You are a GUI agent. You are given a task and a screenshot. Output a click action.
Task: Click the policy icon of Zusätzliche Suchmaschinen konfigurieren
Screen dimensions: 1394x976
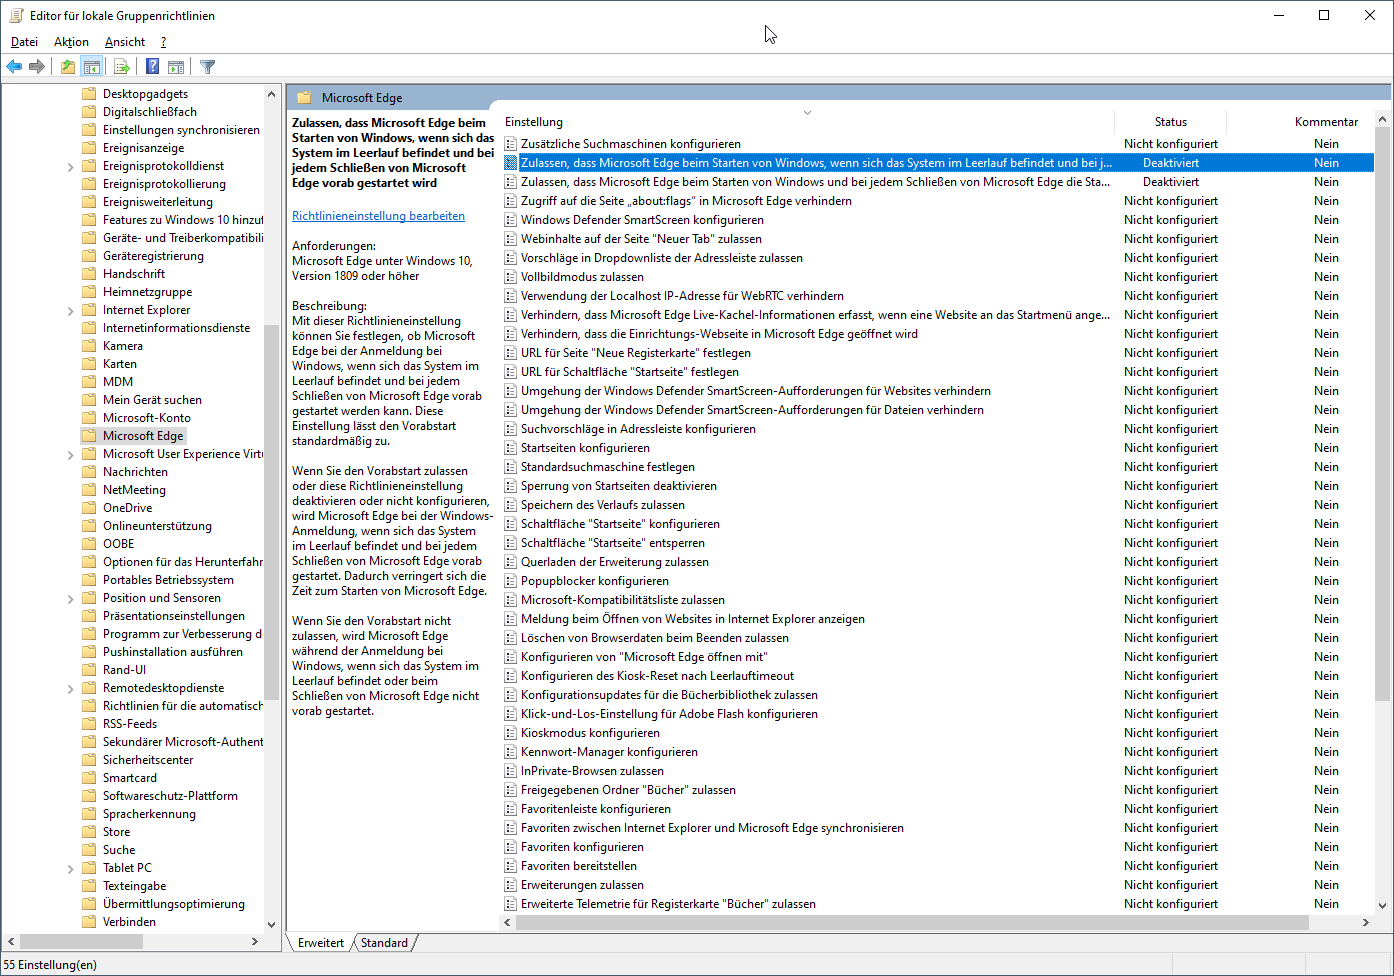point(511,144)
